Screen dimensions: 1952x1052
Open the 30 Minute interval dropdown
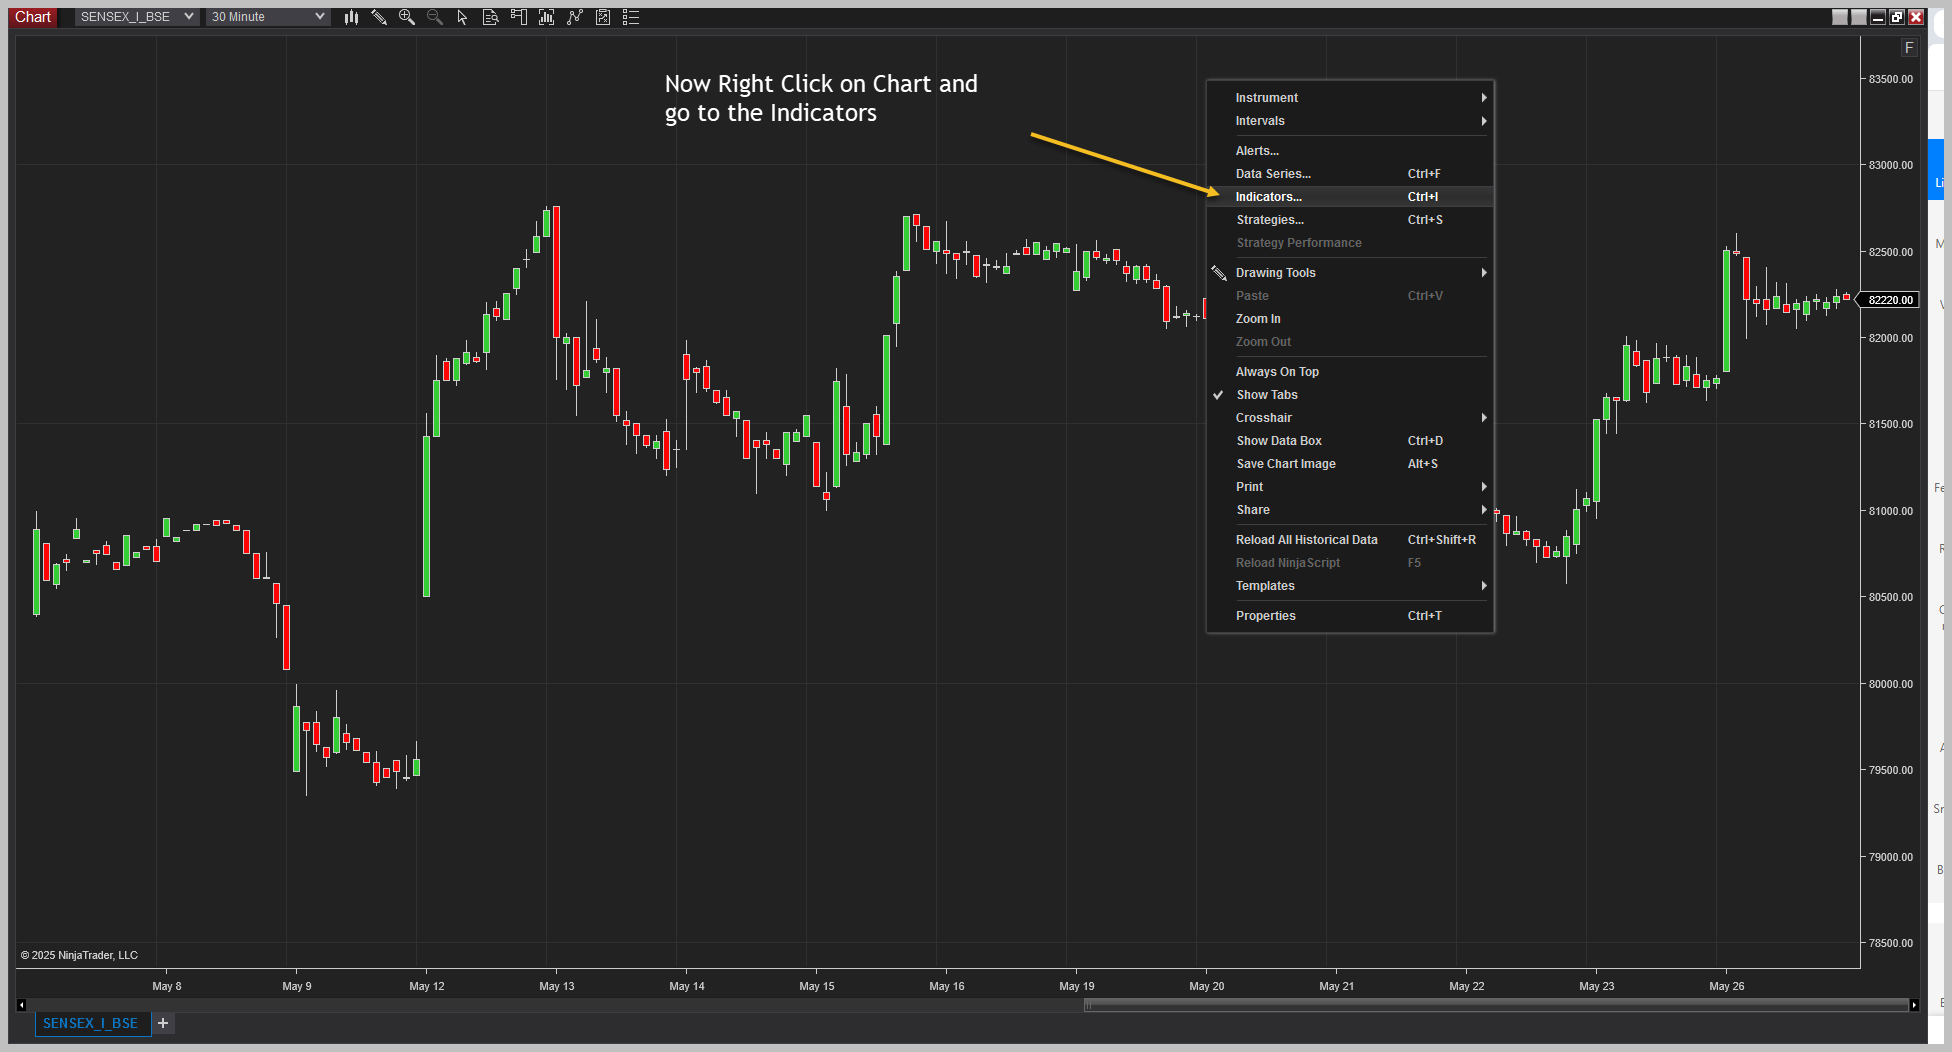point(267,17)
